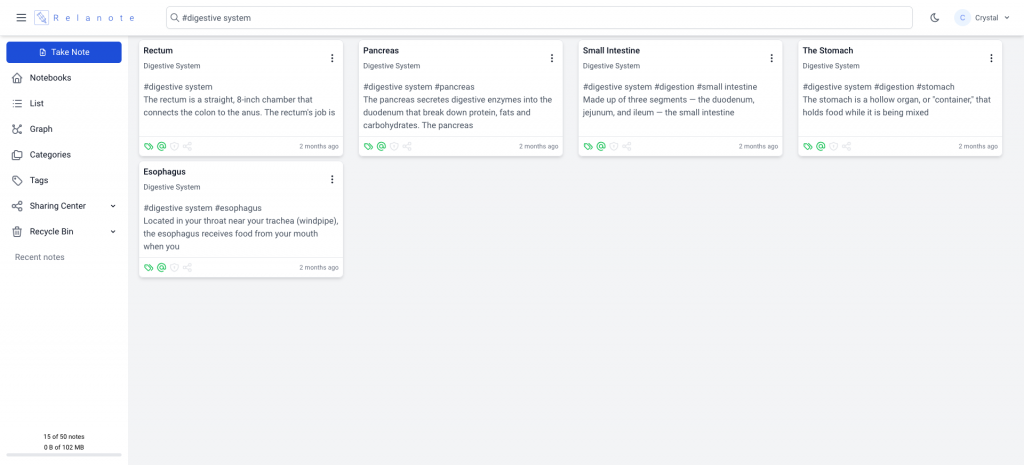Image resolution: width=1024 pixels, height=465 pixels.
Task: Click shield icon on The Stomach note
Action: [833, 146]
